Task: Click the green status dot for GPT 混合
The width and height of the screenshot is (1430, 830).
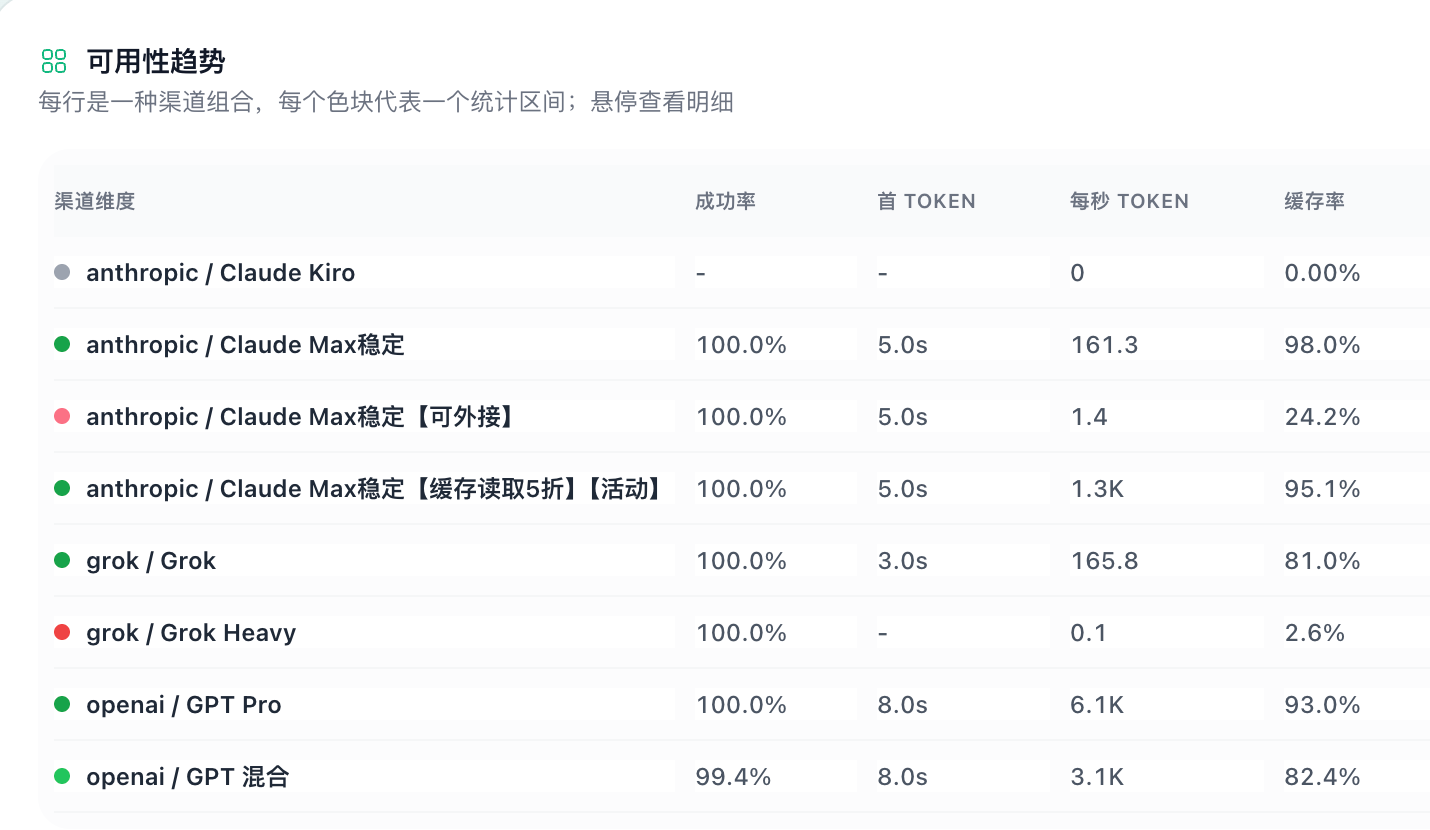Action: click(62, 776)
